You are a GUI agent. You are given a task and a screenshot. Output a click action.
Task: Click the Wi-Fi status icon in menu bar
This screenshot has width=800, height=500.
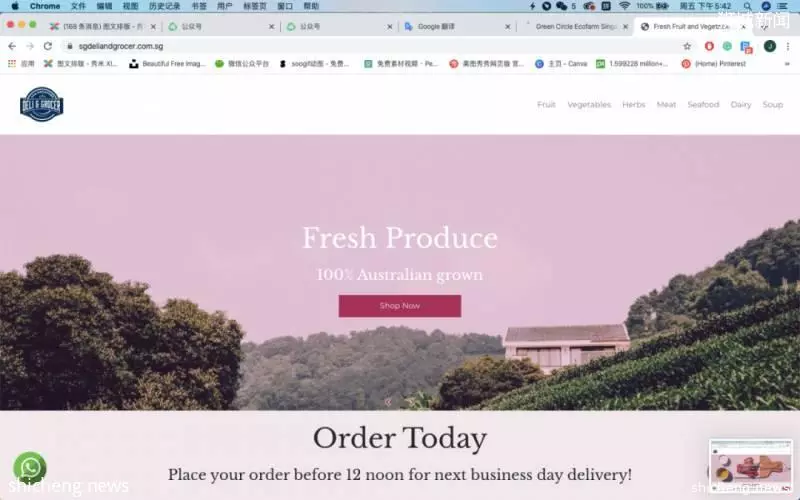click(x=624, y=6)
